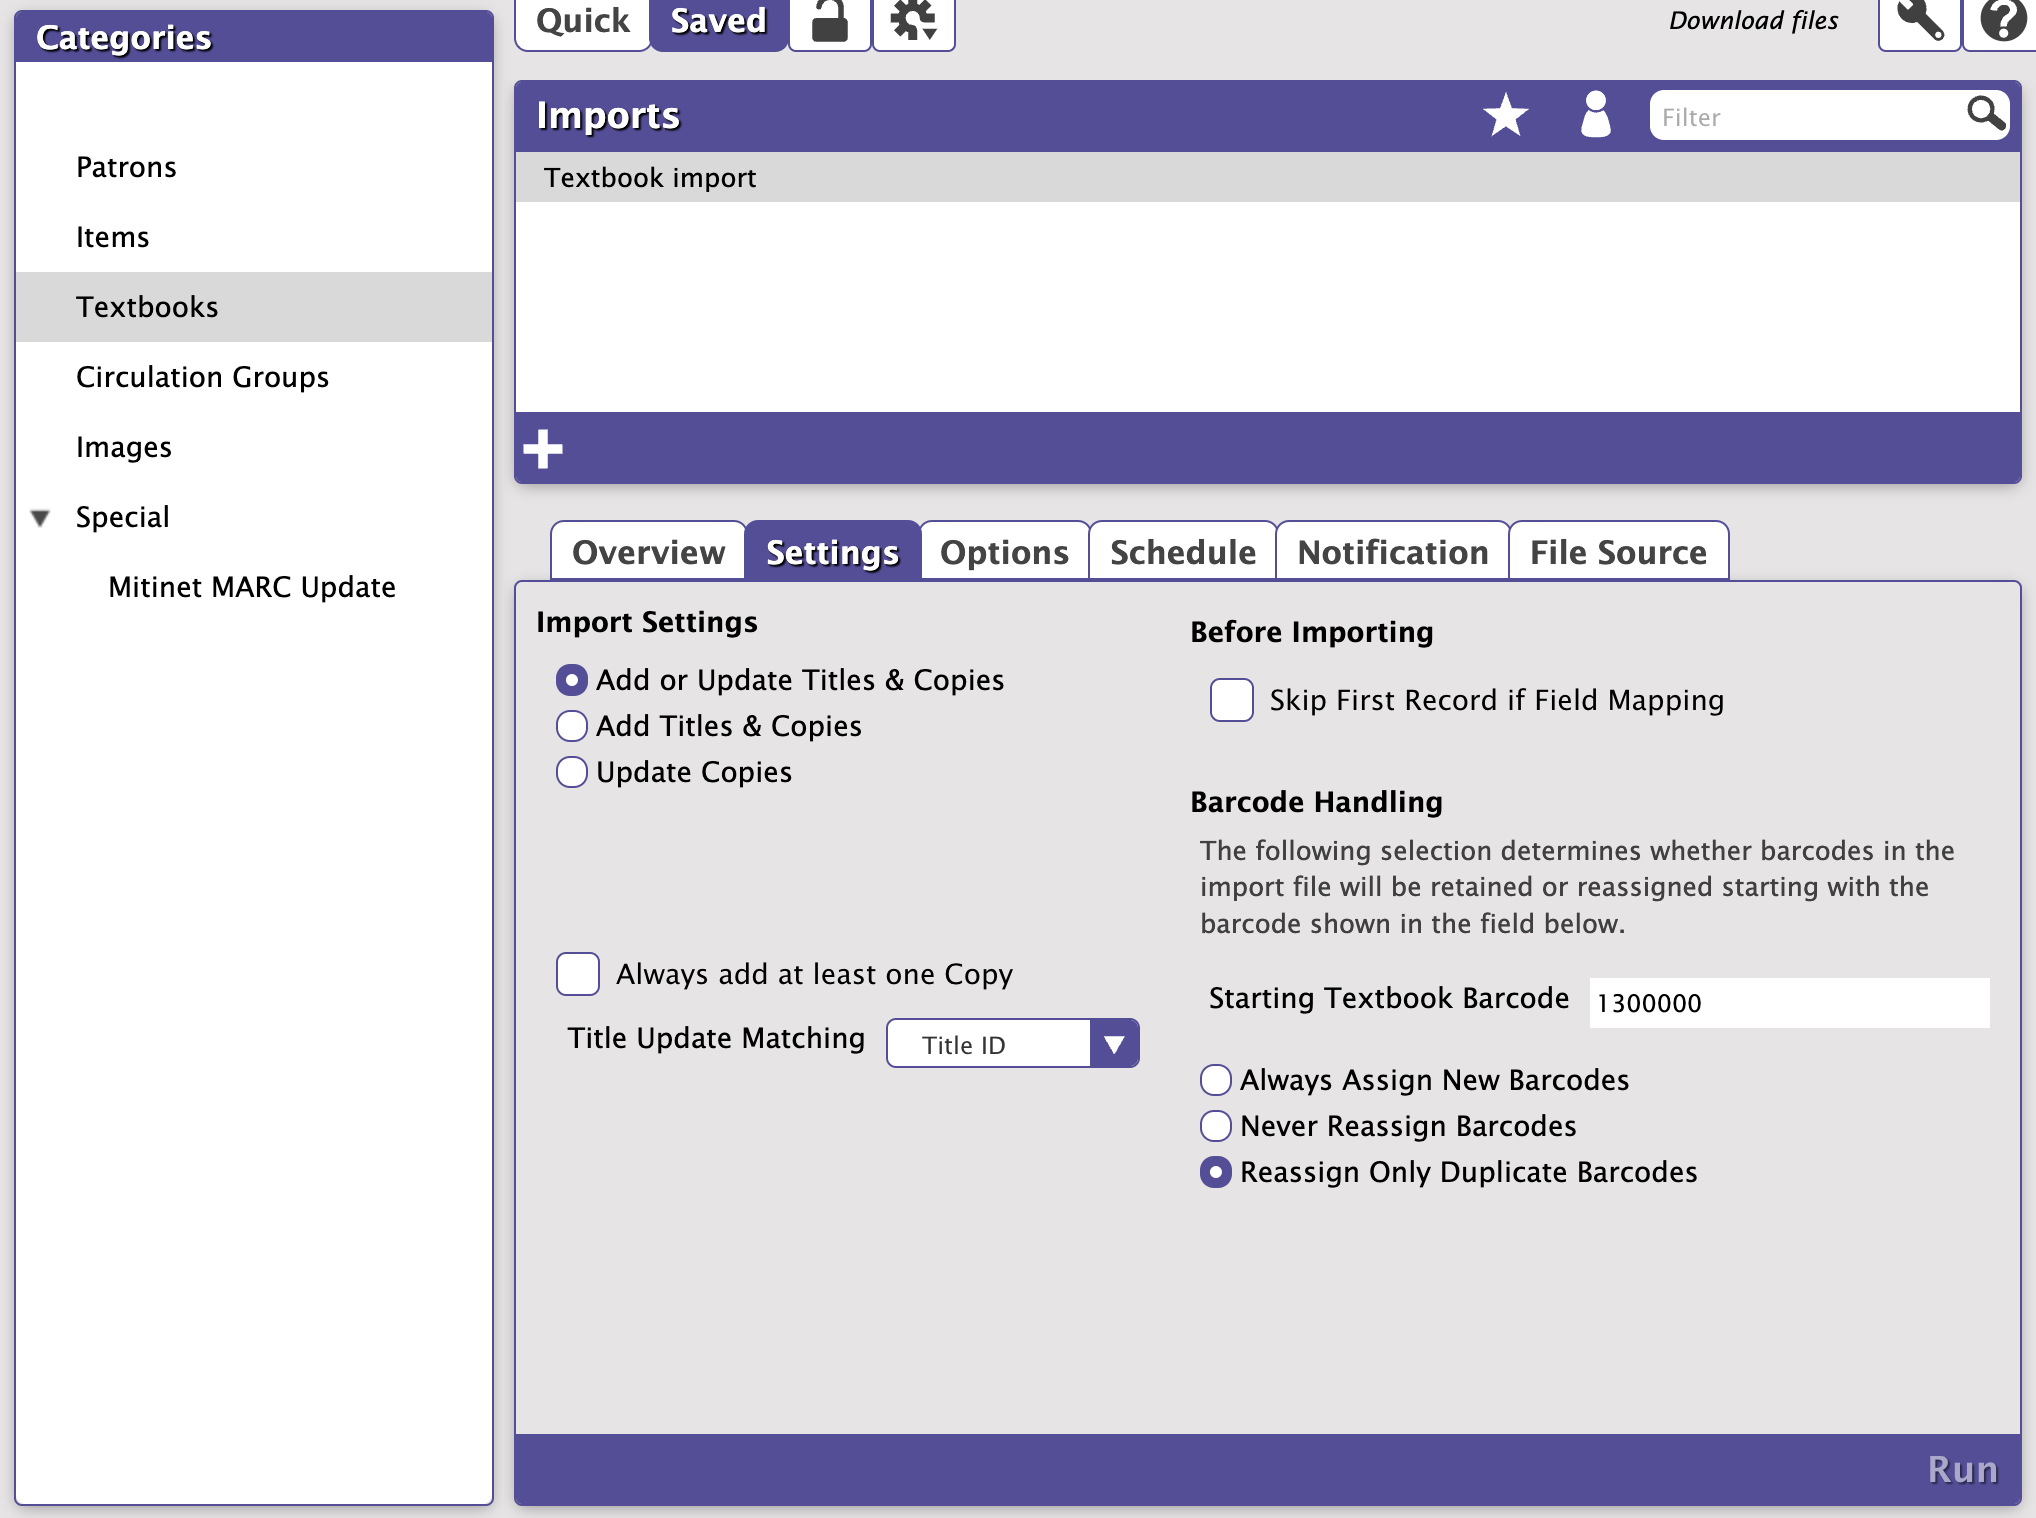The width and height of the screenshot is (2036, 1518).
Task: Click the star favorites icon in Imports
Action: 1505,115
